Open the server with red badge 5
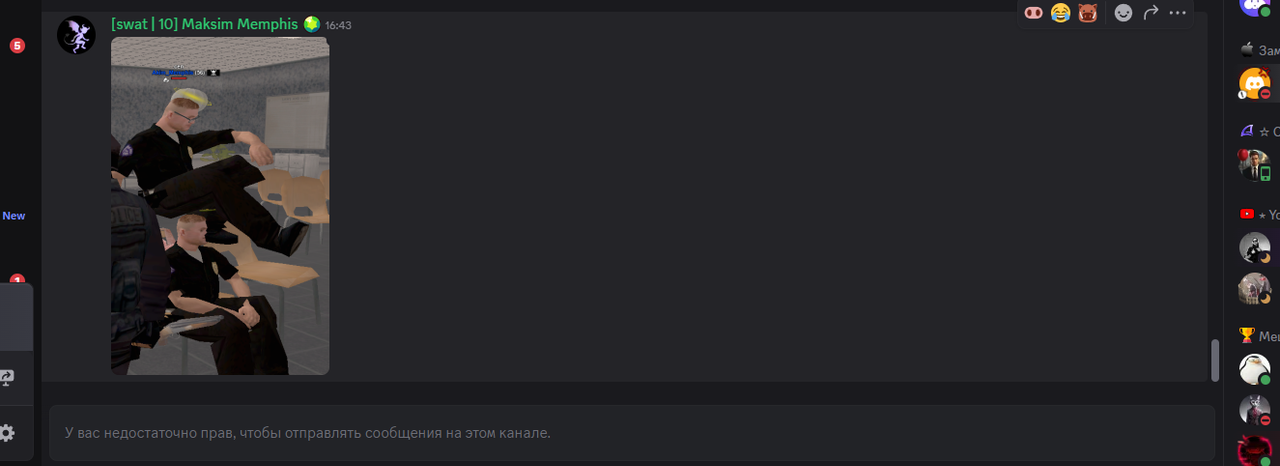Viewport: 1280px width, 466px height. coord(17,46)
